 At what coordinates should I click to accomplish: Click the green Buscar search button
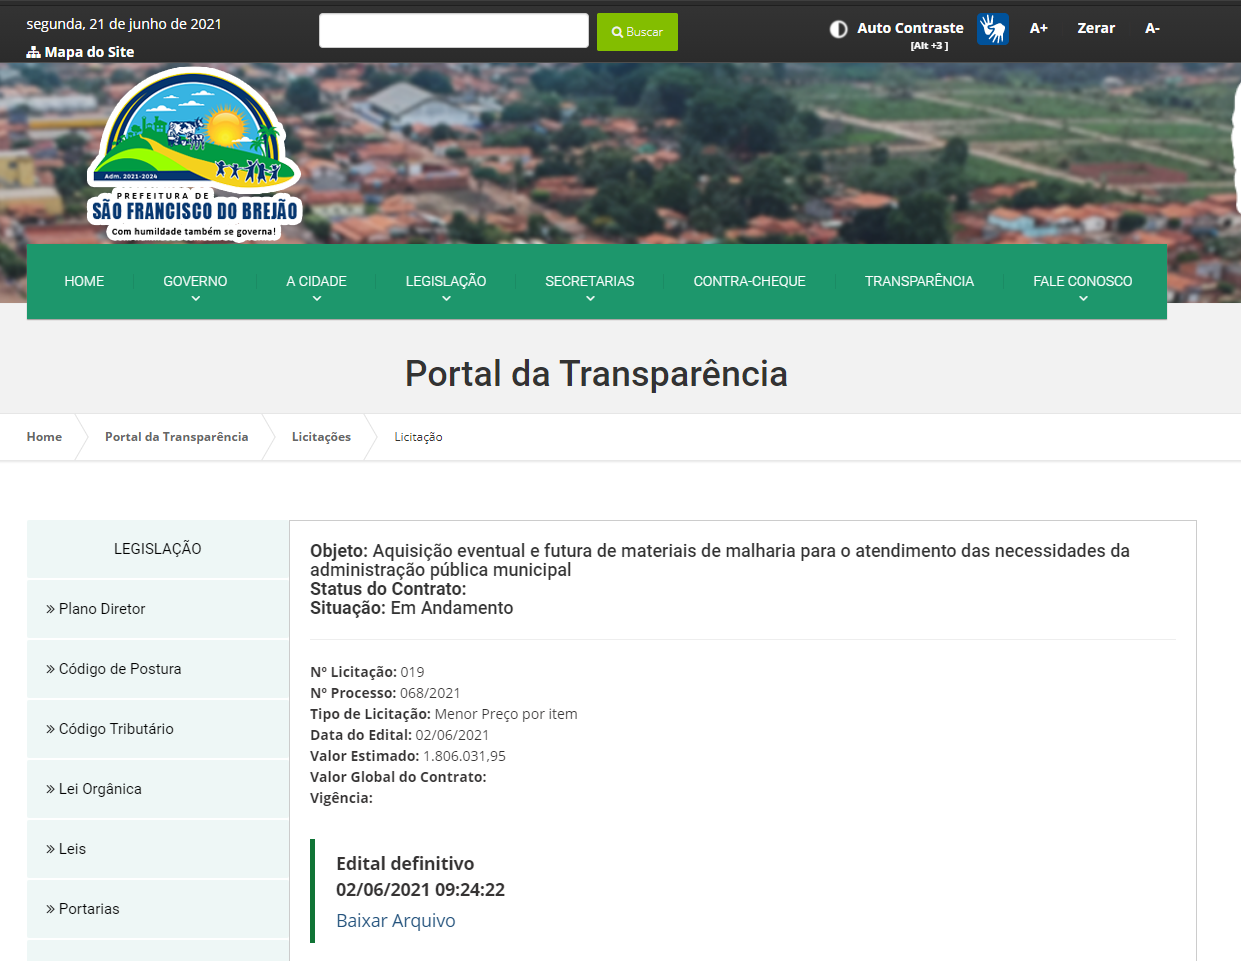[637, 32]
